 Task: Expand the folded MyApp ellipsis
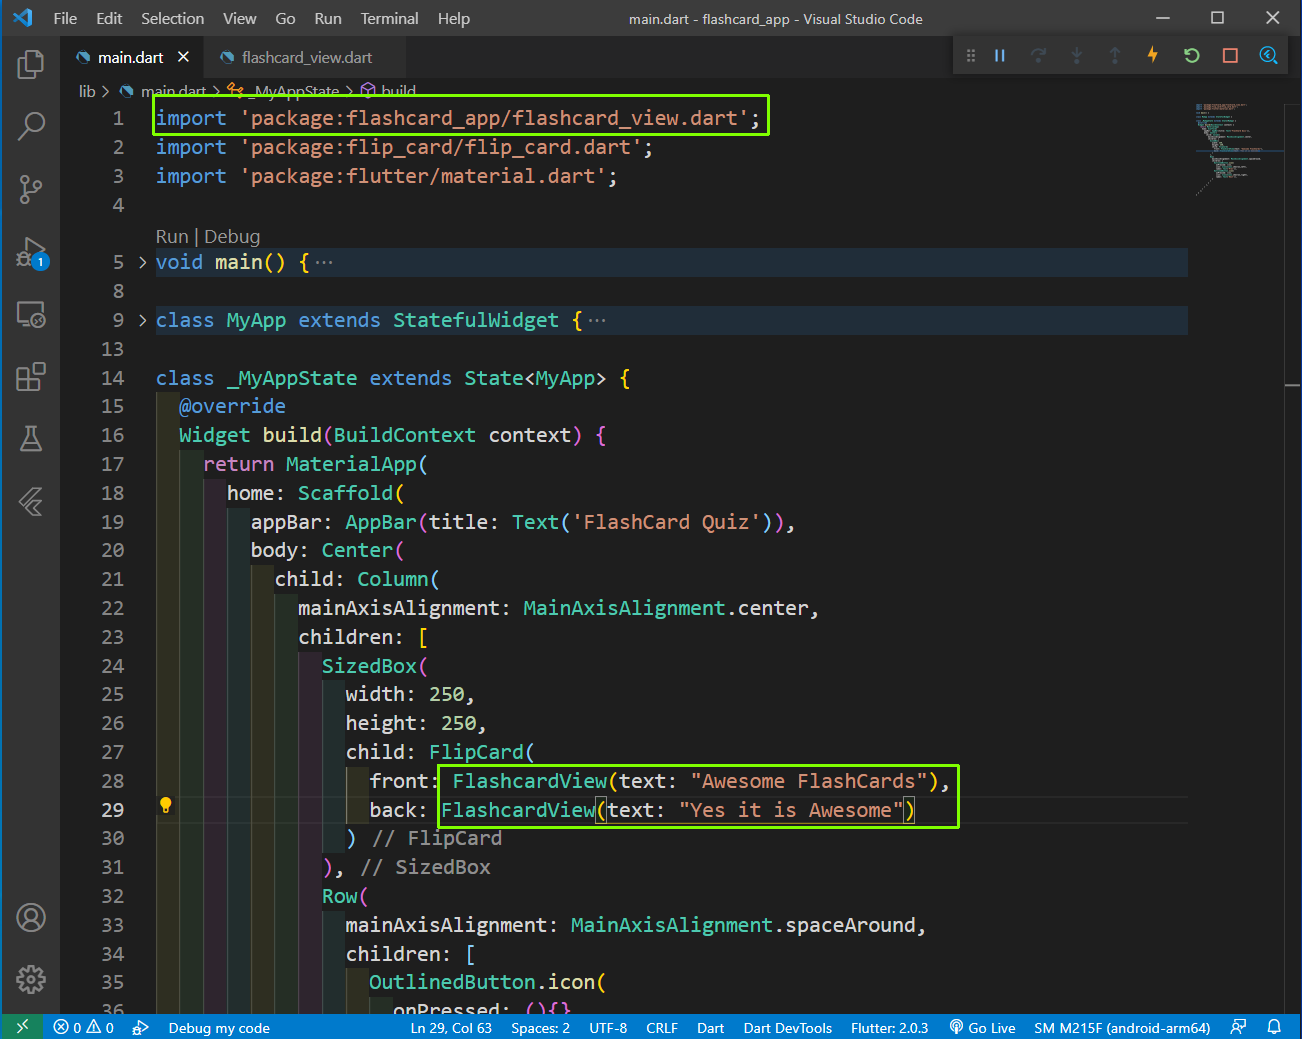coord(597,321)
